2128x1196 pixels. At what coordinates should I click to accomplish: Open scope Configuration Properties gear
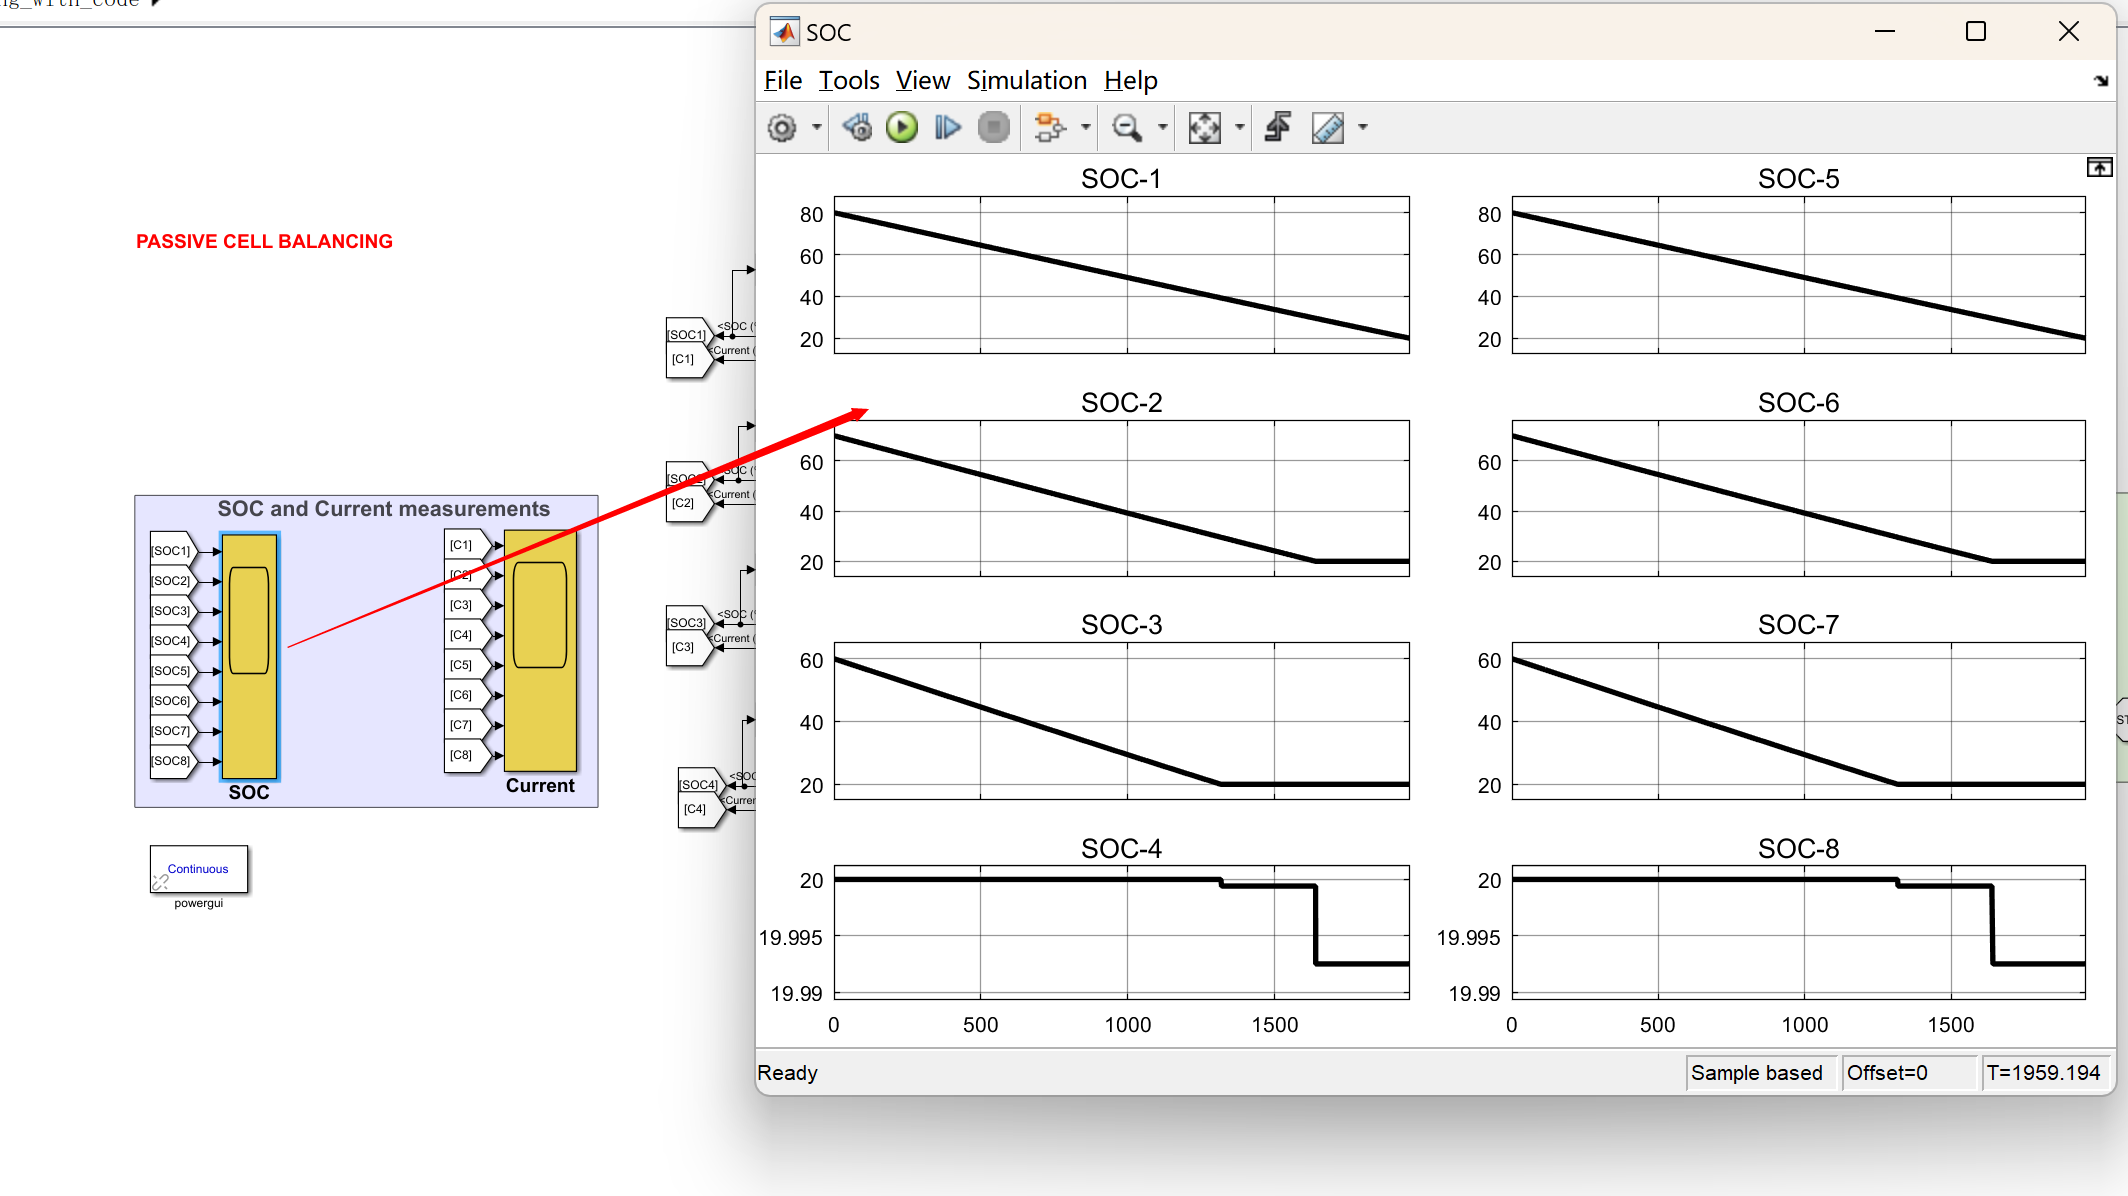782,128
